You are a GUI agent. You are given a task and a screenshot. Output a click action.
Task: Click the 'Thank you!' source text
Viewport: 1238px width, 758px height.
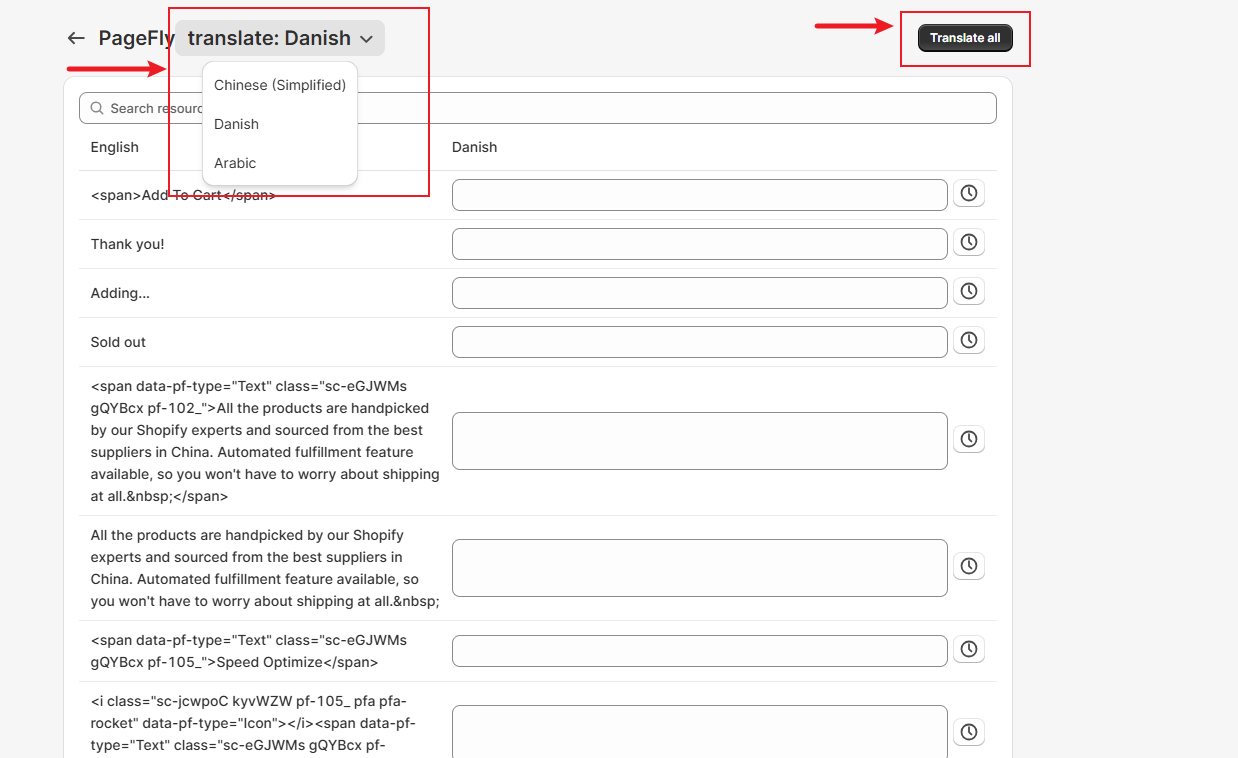[128, 244]
